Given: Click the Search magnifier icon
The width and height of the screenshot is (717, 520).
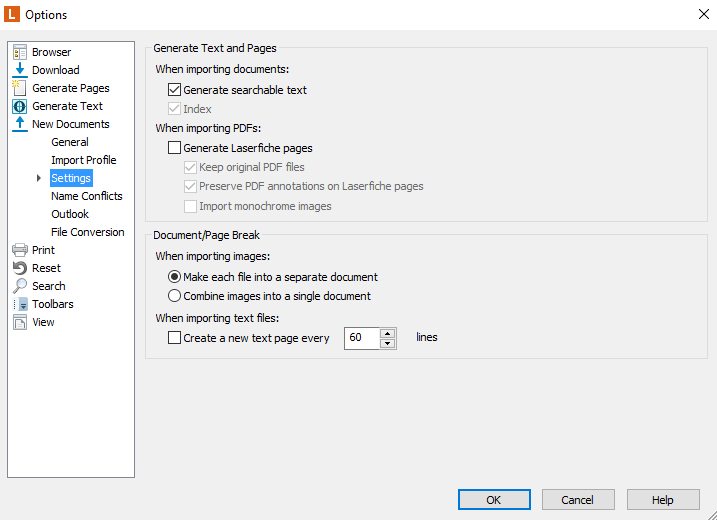Looking at the screenshot, I should pos(20,286).
